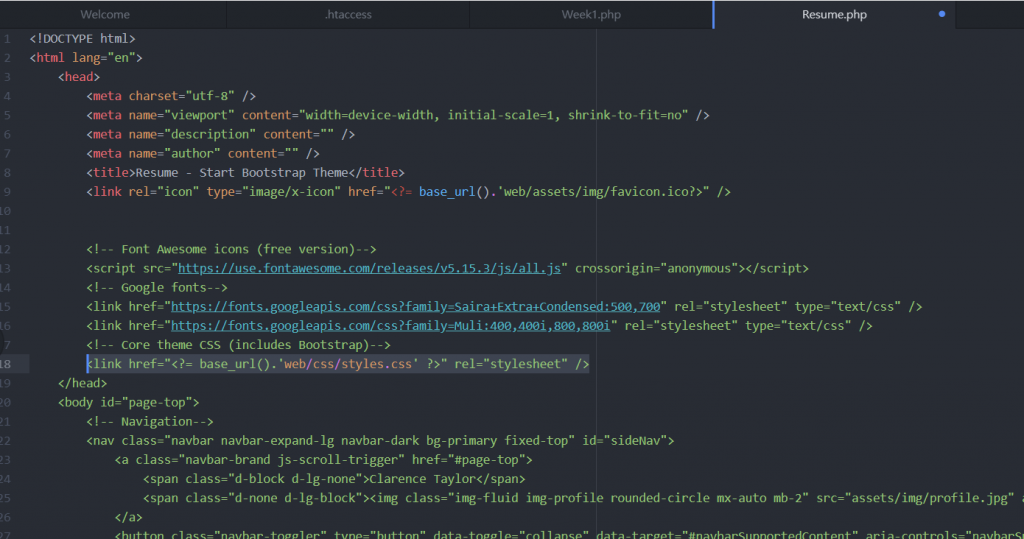Click crossorigin="anonymous" attribute on script line
Screen dimensions: 1024x539
656,269
